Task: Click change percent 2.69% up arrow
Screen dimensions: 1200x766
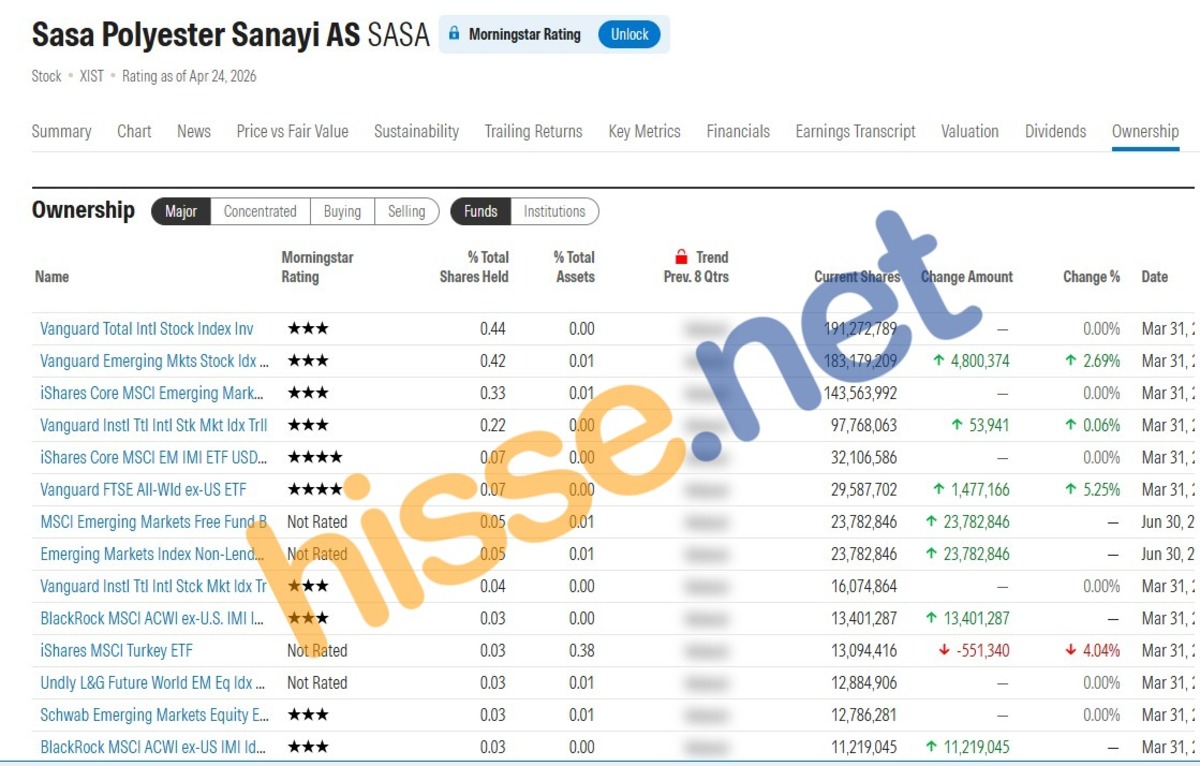Action: pos(1071,360)
